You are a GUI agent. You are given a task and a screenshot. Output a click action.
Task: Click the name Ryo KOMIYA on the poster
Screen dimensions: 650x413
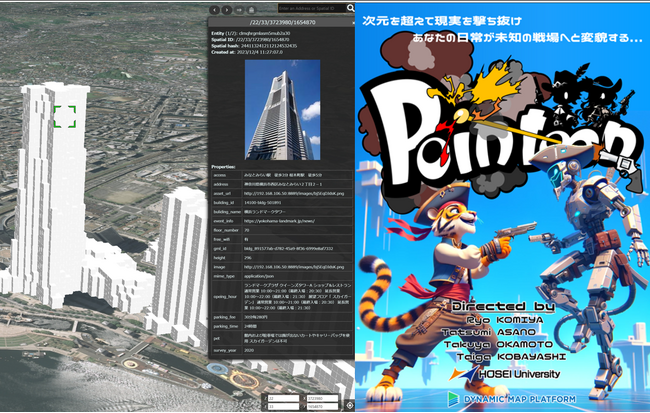504,320
